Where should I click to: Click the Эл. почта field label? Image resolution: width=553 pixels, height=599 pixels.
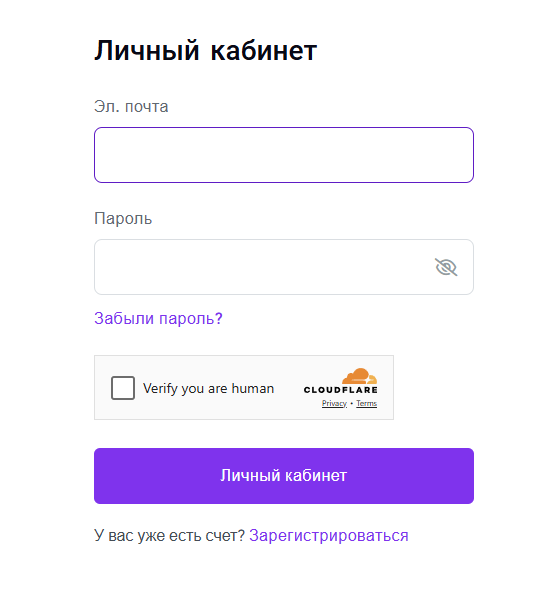[131, 107]
